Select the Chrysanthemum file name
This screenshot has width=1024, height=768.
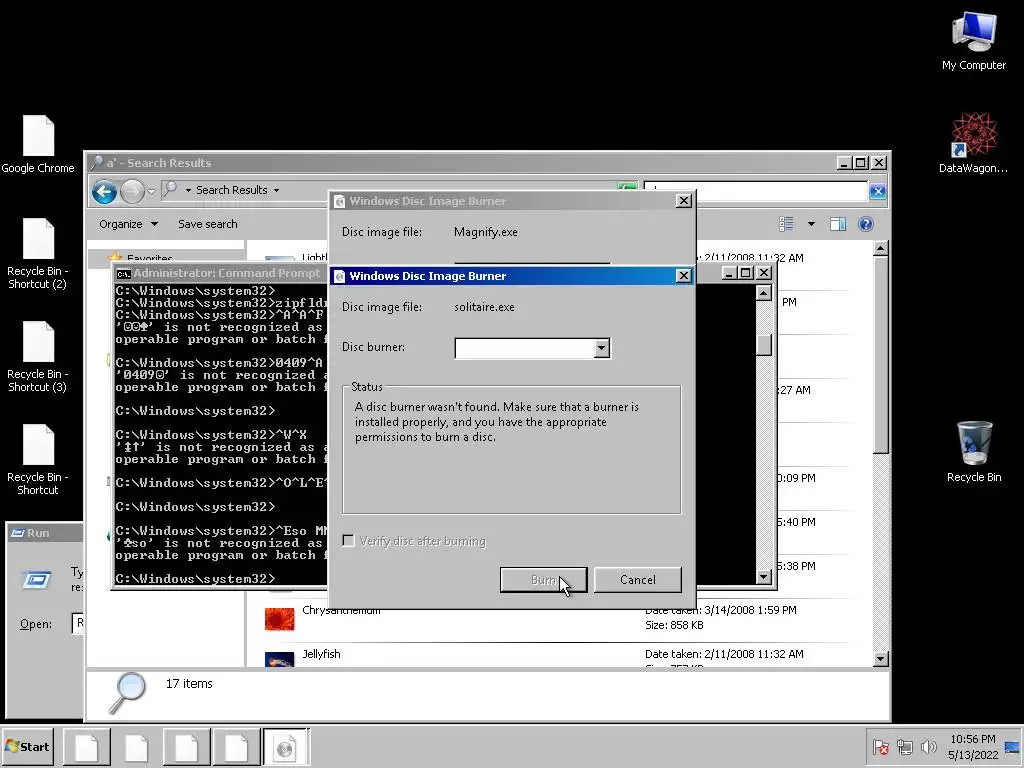click(x=341, y=611)
